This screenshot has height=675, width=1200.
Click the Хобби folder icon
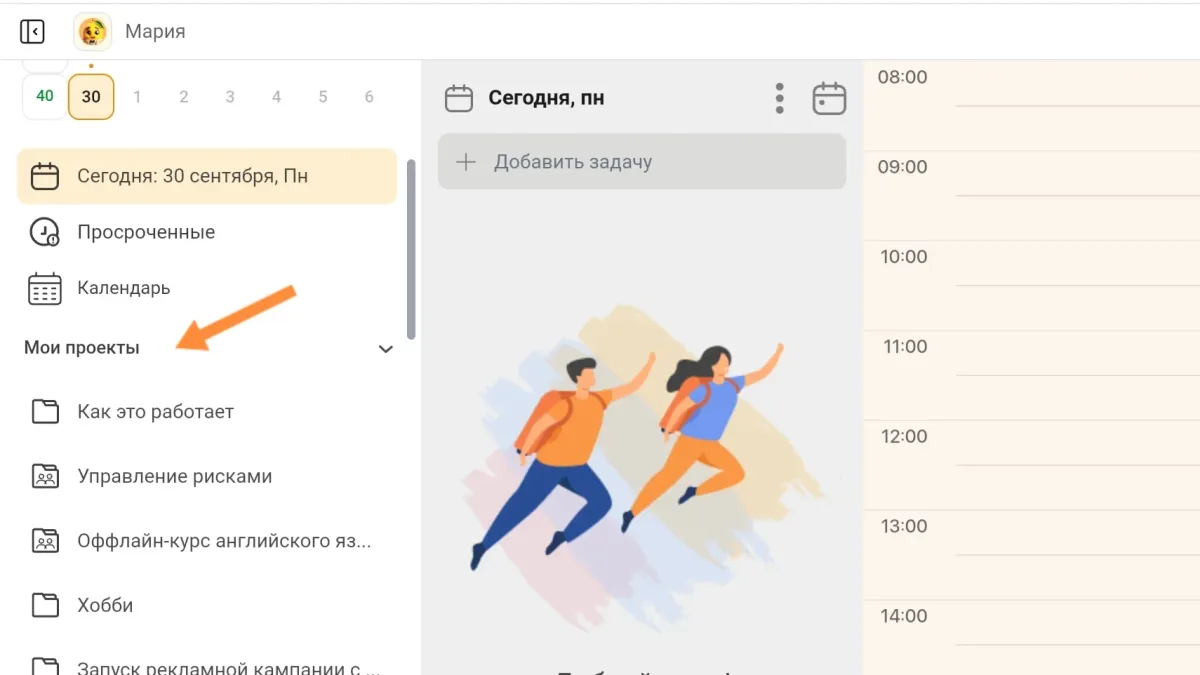point(45,605)
